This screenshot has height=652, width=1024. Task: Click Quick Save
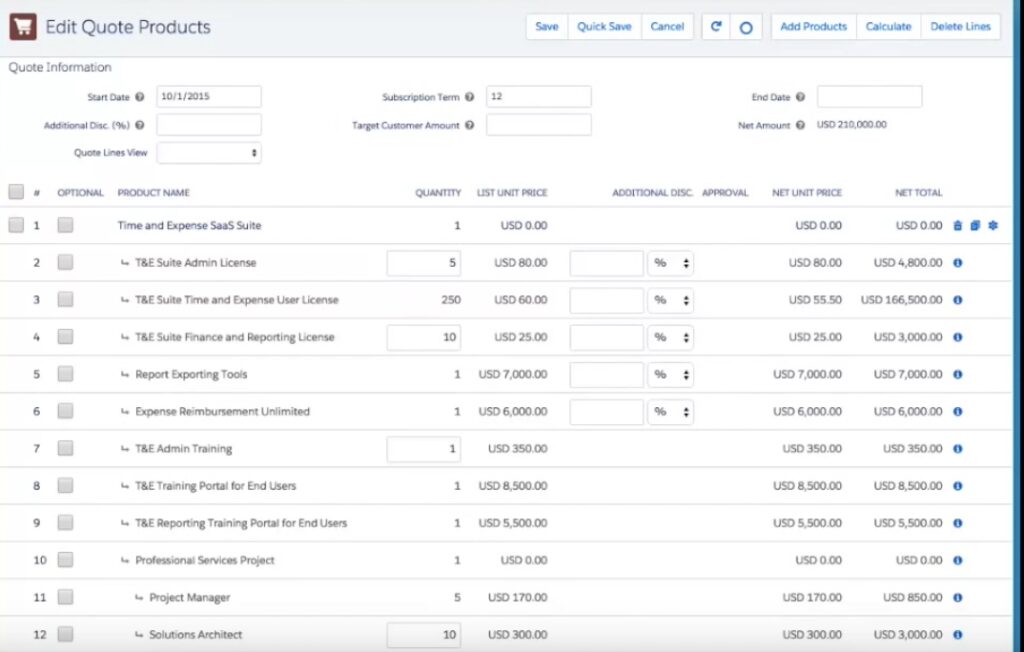tap(604, 27)
